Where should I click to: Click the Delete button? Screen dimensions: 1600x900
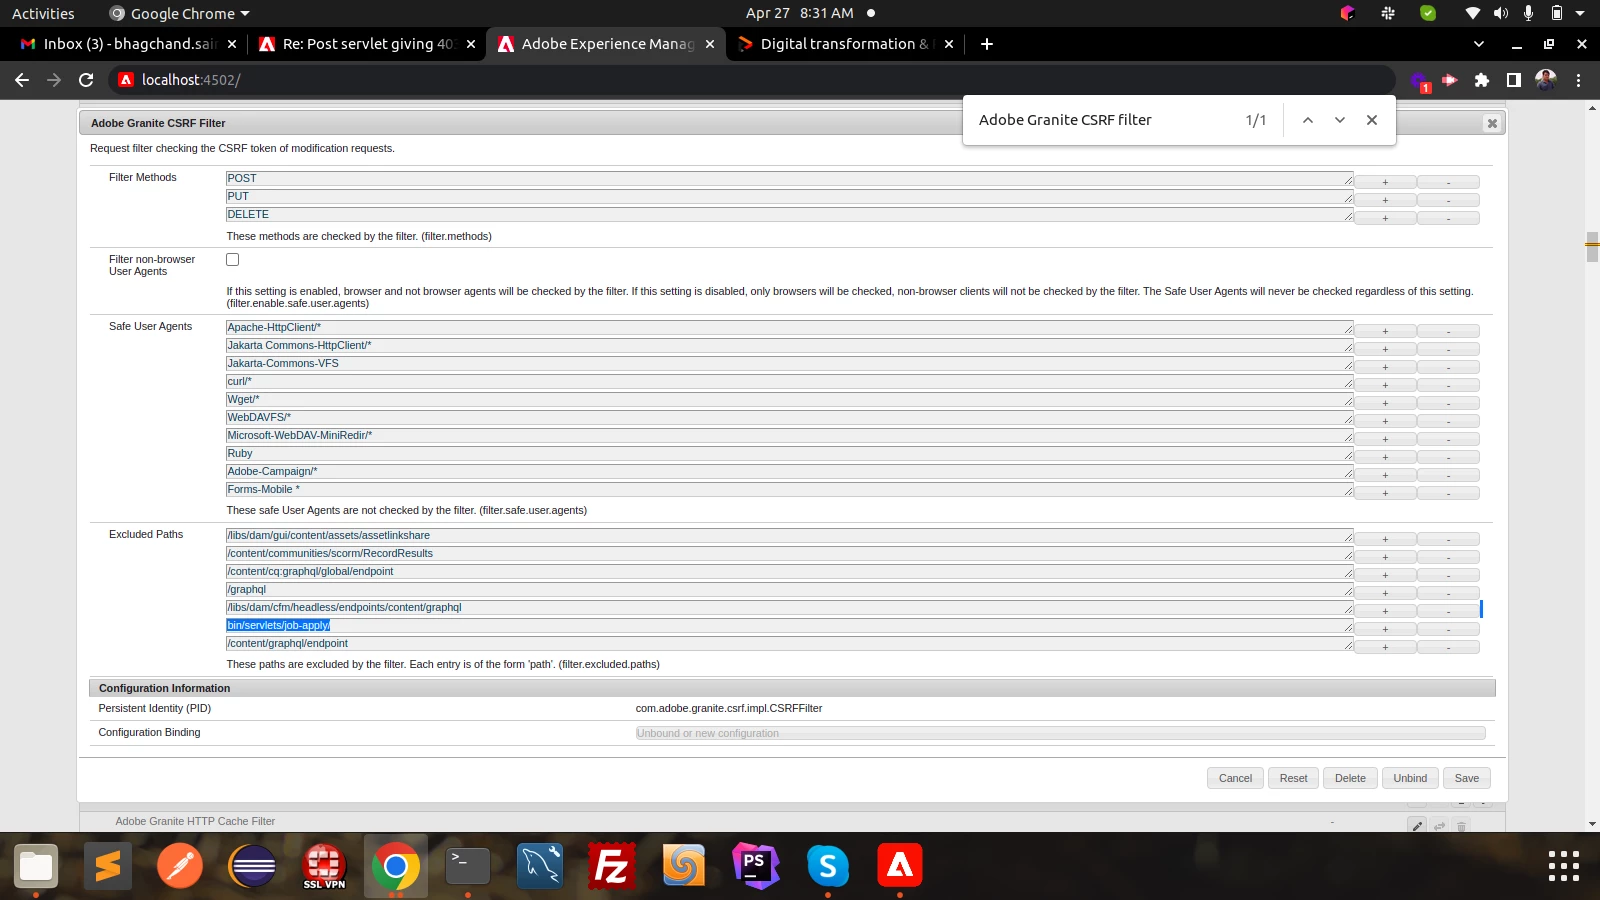tap(1350, 778)
